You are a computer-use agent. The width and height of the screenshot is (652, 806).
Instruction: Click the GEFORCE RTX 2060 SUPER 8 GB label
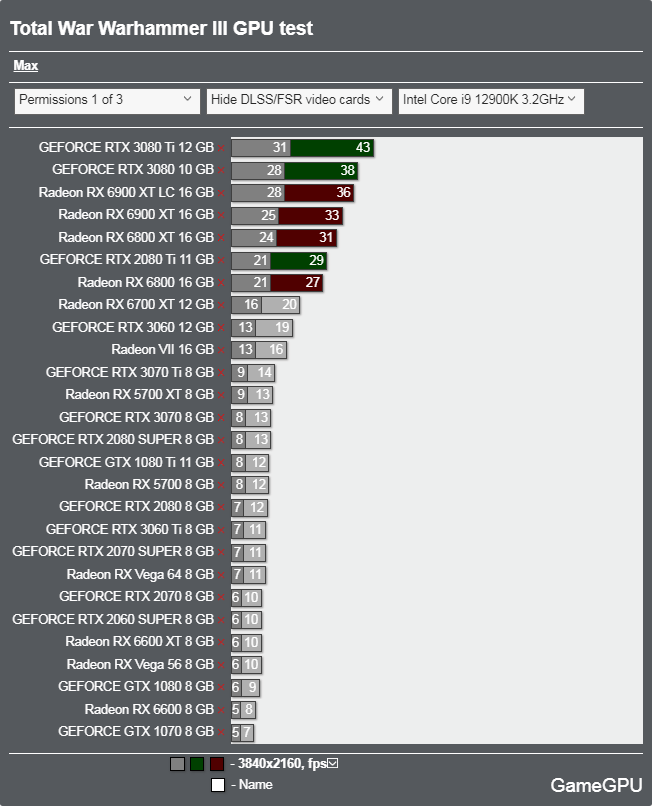[113, 619]
